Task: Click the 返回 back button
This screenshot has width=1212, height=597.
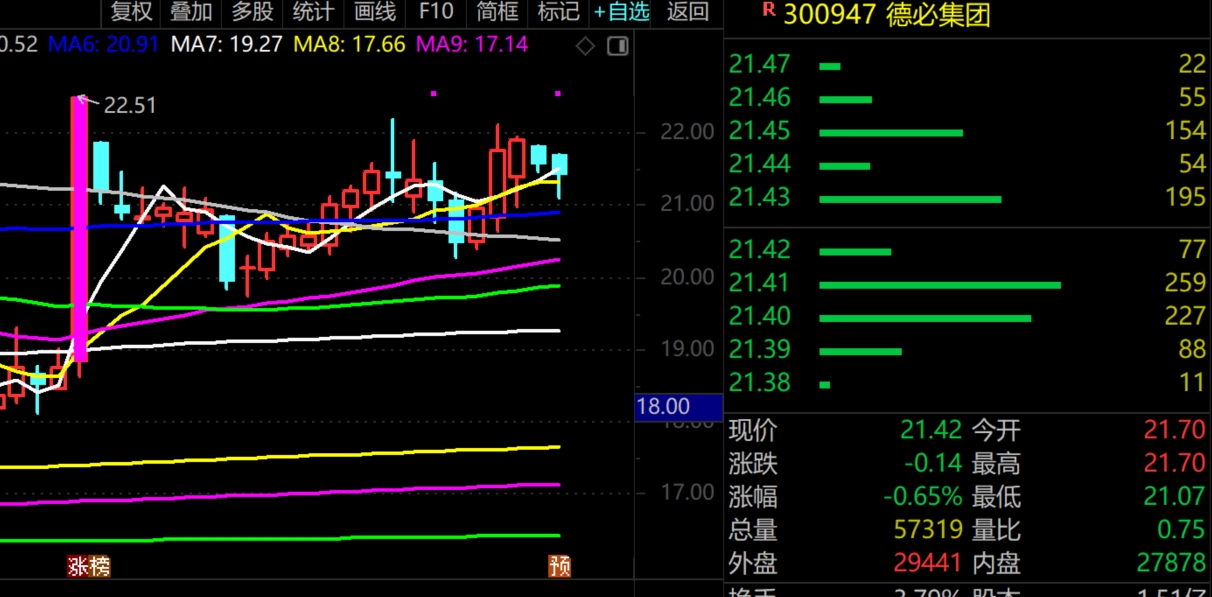Action: tap(687, 12)
